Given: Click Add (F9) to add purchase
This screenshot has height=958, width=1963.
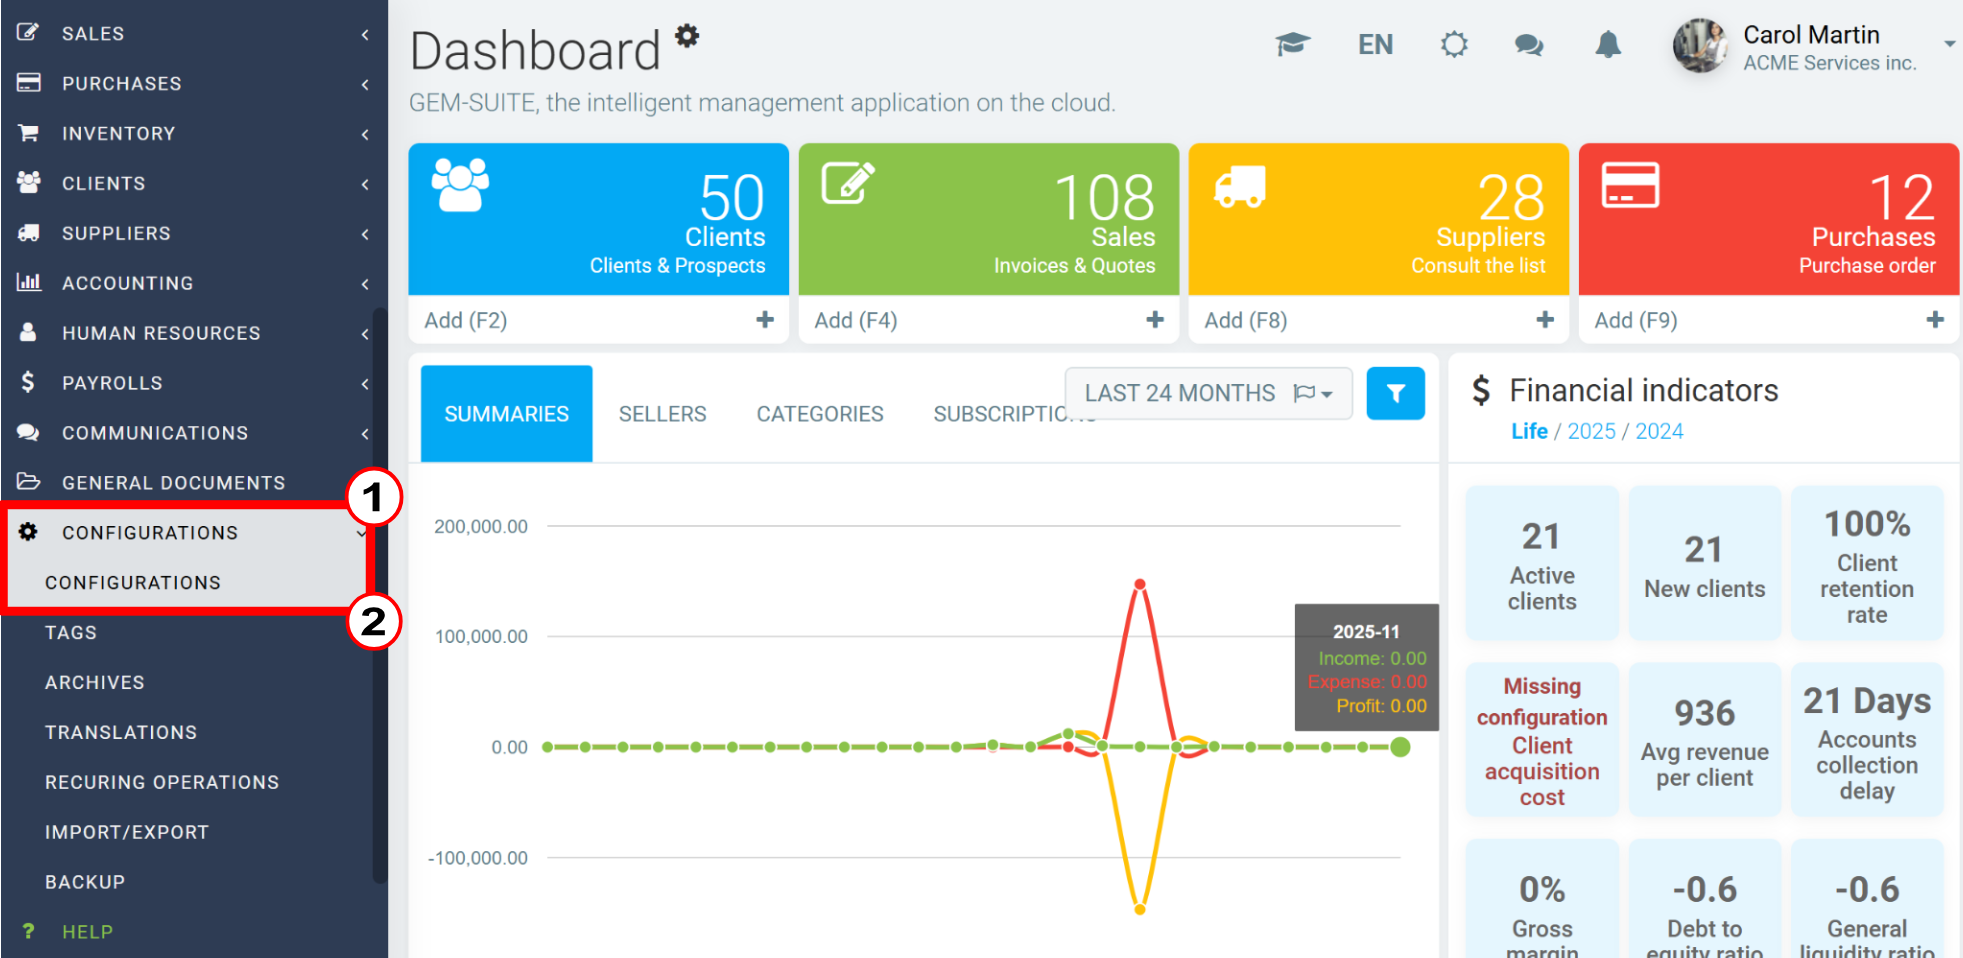Looking at the screenshot, I should pos(1636,320).
